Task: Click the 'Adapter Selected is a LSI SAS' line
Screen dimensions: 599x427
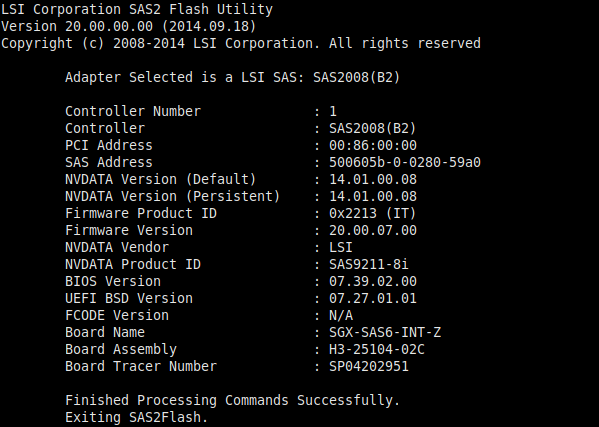Action: (232, 78)
